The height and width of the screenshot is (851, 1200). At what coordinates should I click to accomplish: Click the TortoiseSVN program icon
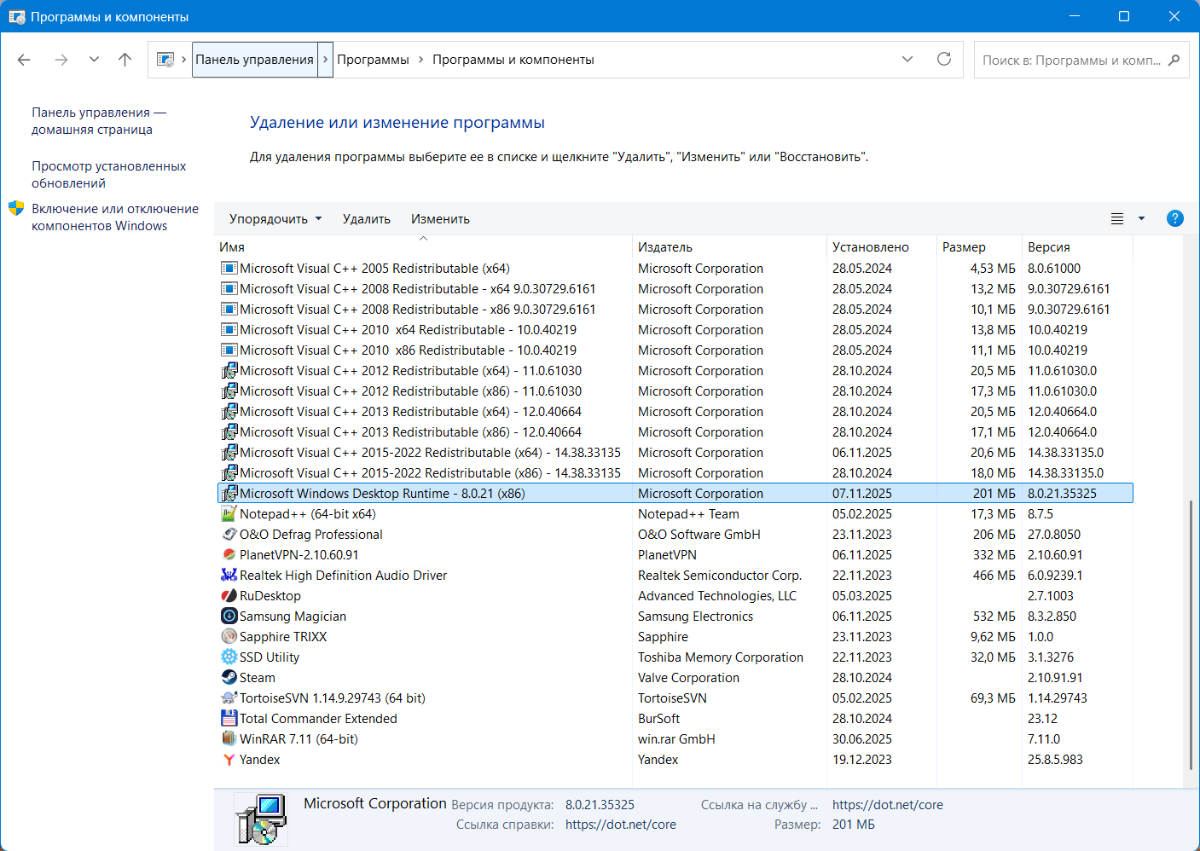[x=229, y=698]
